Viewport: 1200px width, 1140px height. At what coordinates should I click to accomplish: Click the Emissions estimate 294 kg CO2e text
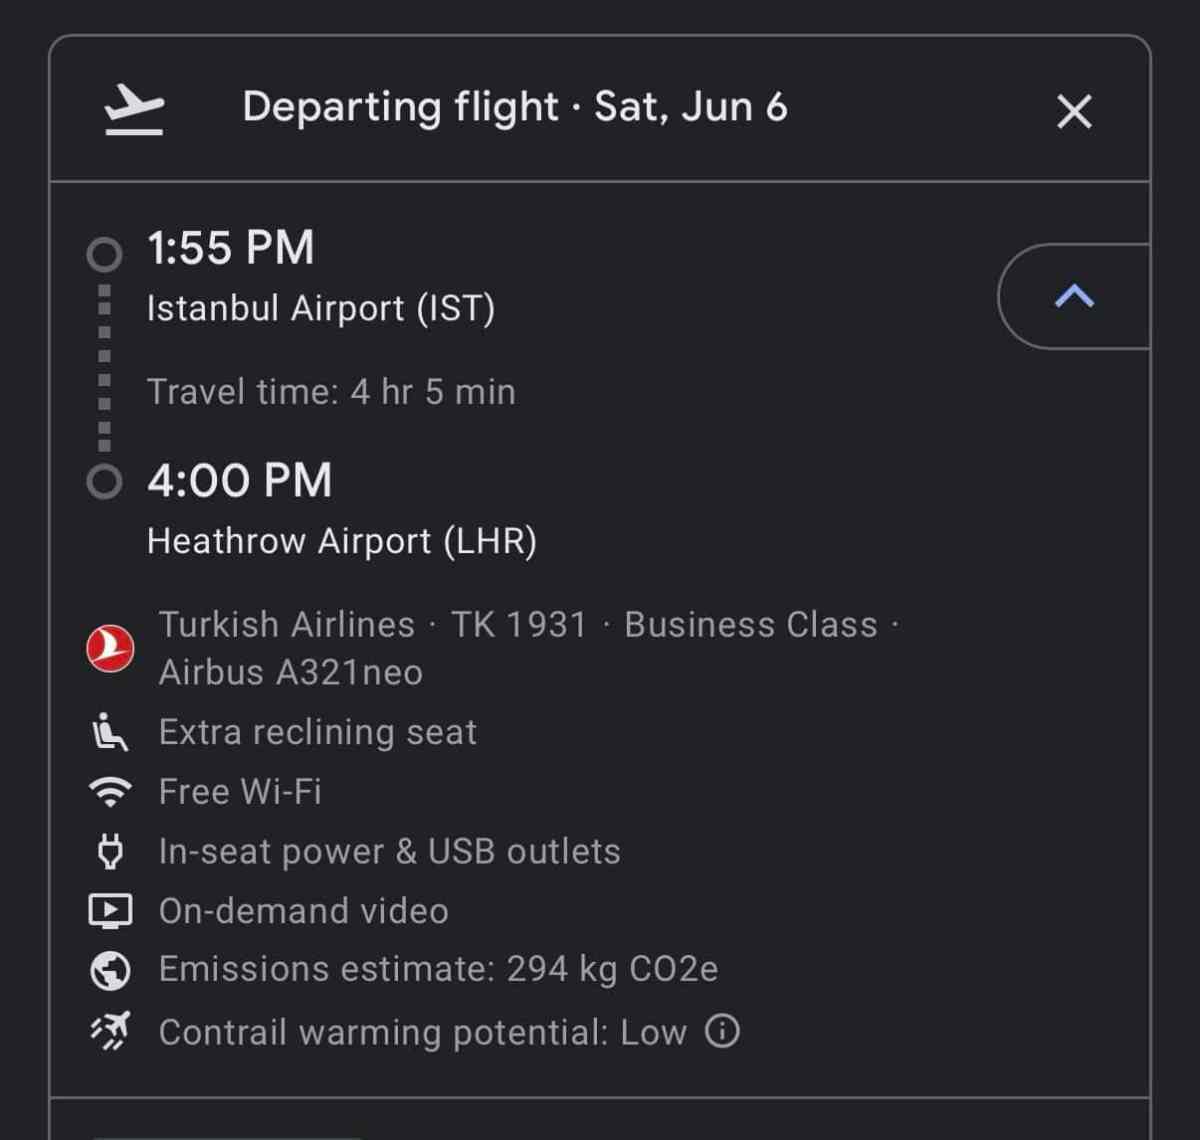tap(438, 970)
